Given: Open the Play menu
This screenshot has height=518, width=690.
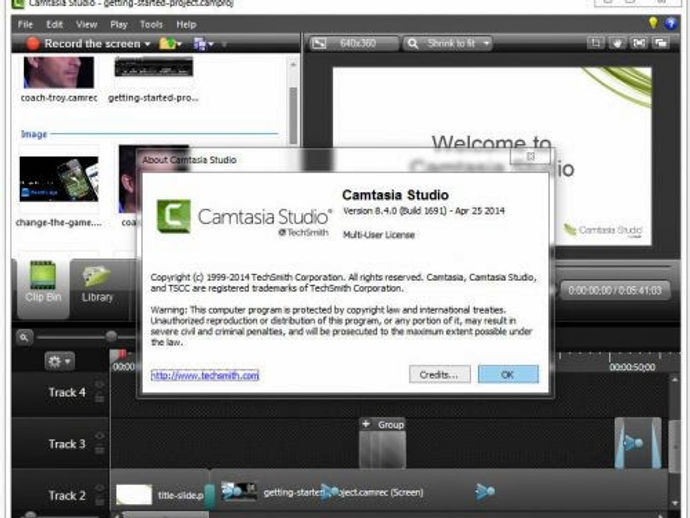Looking at the screenshot, I should click(x=118, y=25).
